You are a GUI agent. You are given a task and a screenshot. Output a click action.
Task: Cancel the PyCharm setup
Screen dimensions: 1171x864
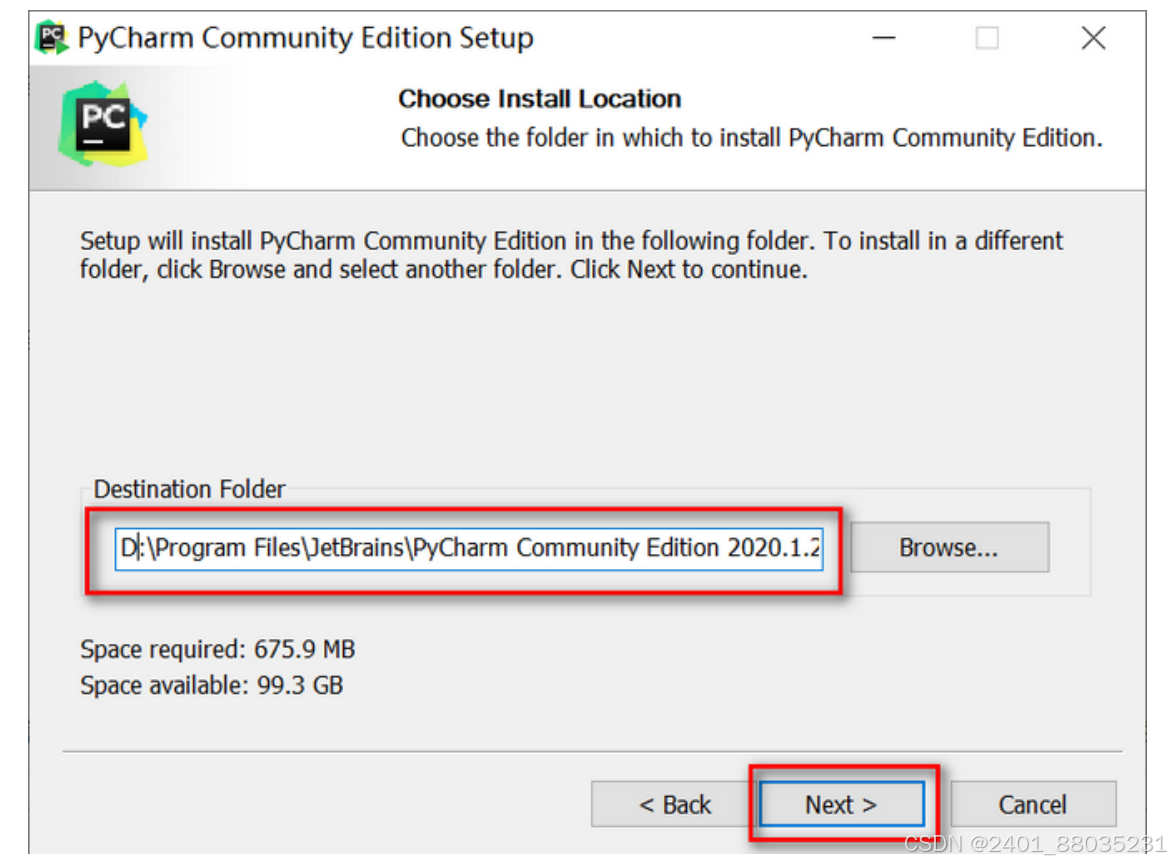1033,804
